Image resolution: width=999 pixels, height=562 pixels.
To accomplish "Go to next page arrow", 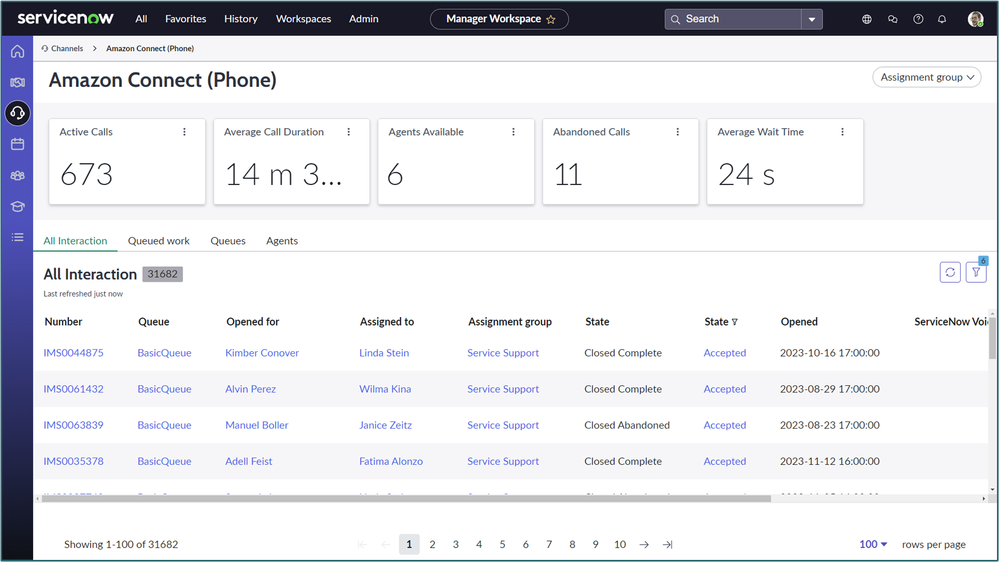I will point(644,544).
